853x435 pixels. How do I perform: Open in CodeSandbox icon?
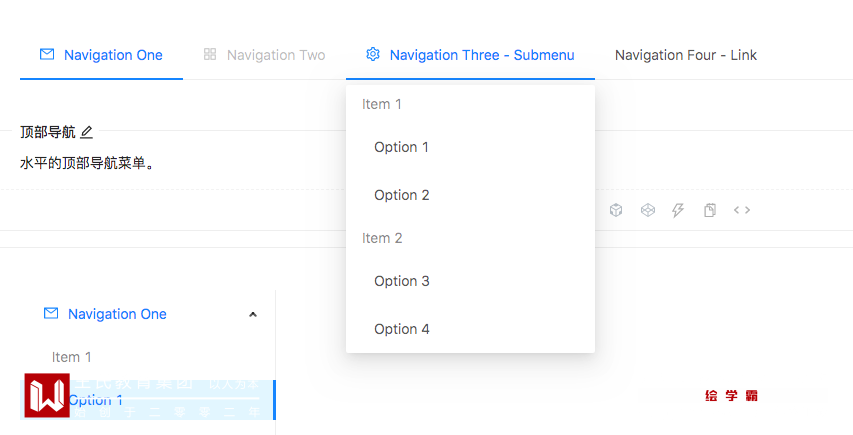pyautogui.click(x=617, y=210)
